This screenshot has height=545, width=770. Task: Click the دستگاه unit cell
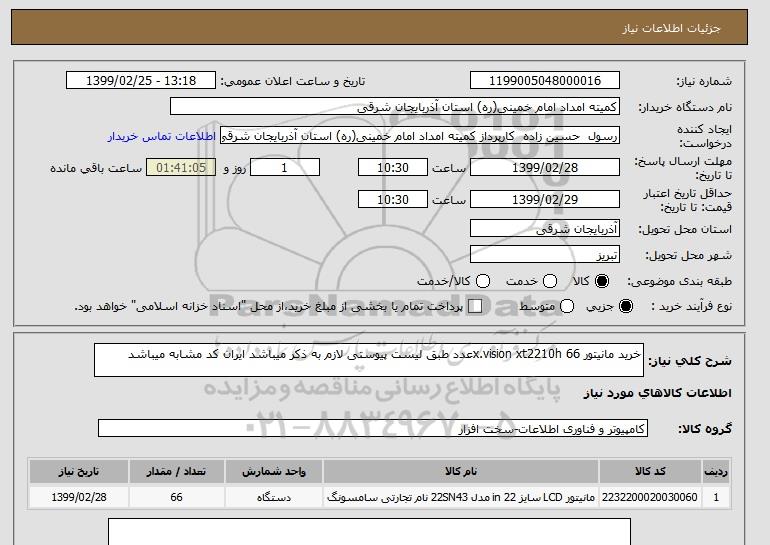coord(274,497)
